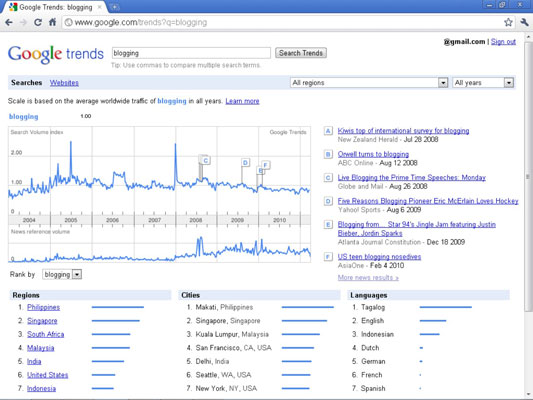Viewport: 533px width, 400px height.
Task: Click the Indonesian language entry
Action: (x=377, y=334)
